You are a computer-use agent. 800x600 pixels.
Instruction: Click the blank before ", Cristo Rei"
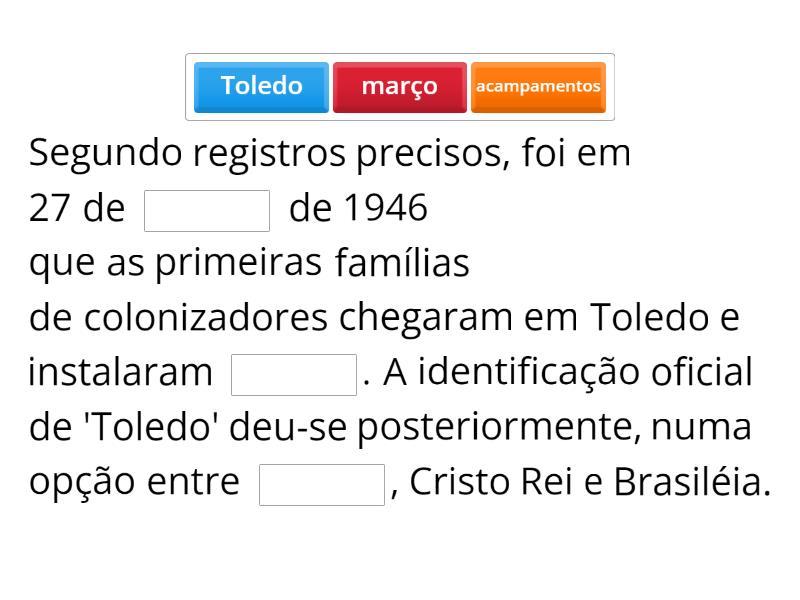[x=321, y=484]
